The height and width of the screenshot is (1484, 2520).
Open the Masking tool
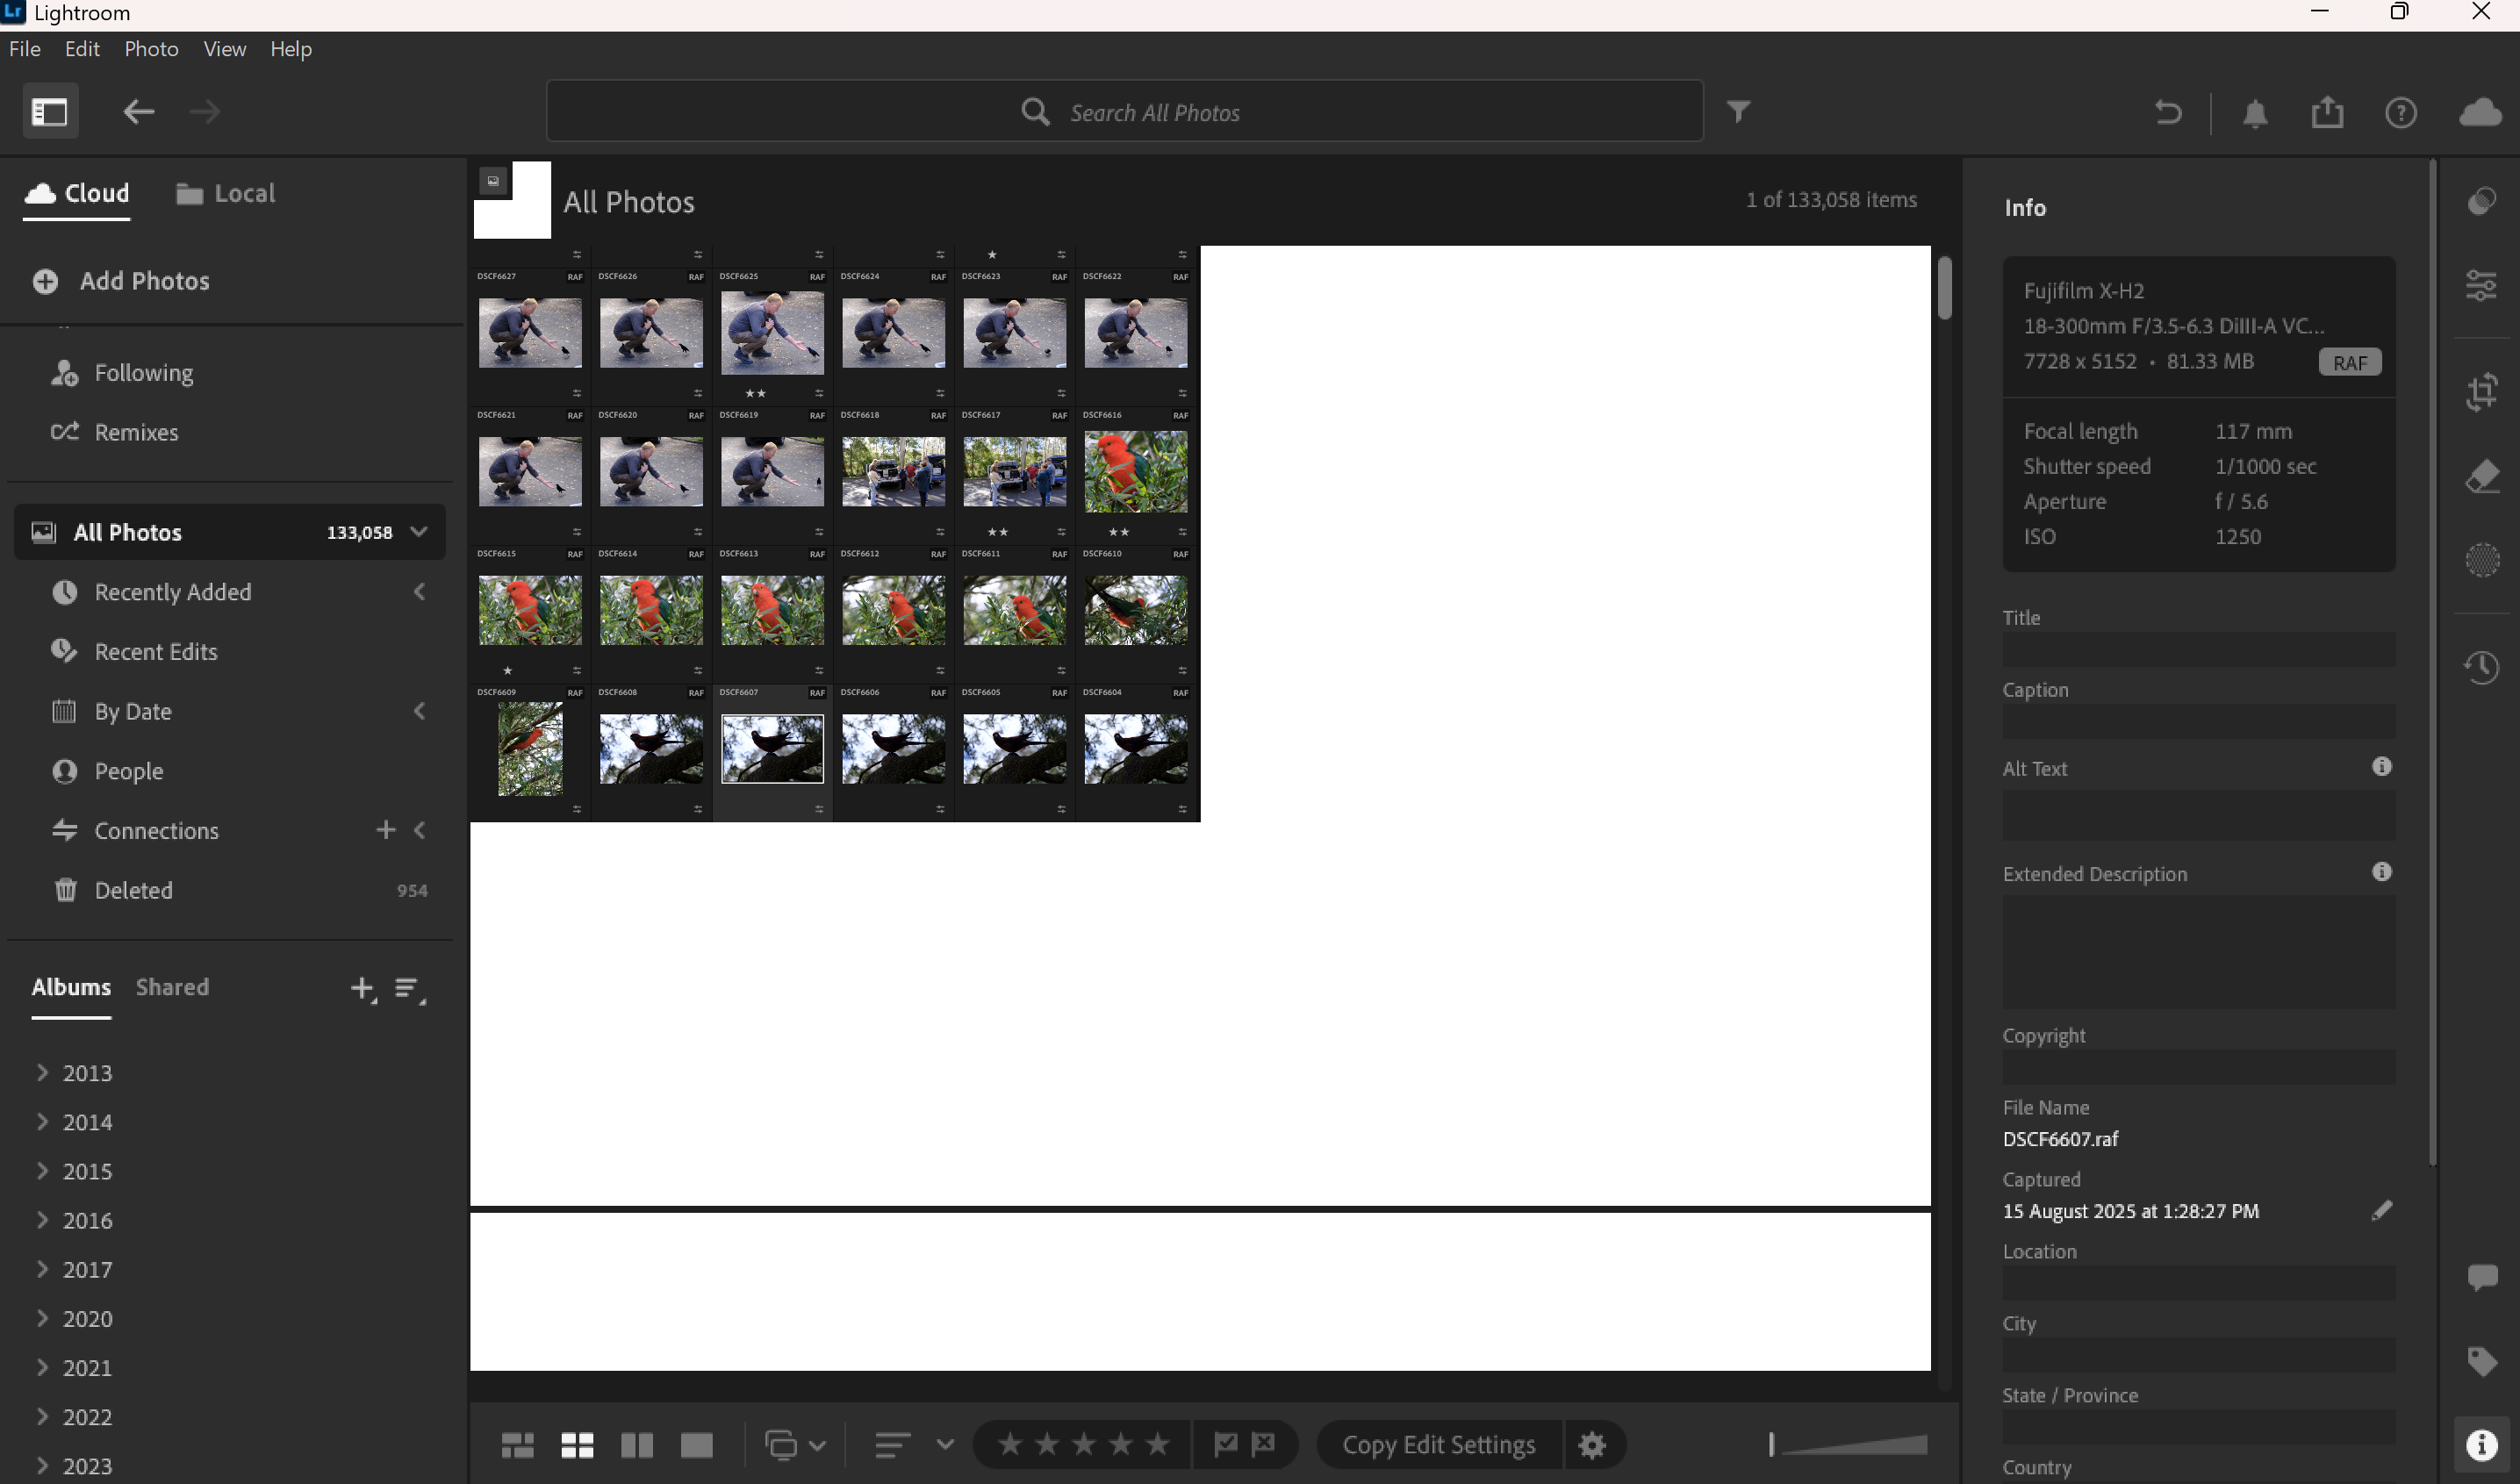pos(2484,560)
